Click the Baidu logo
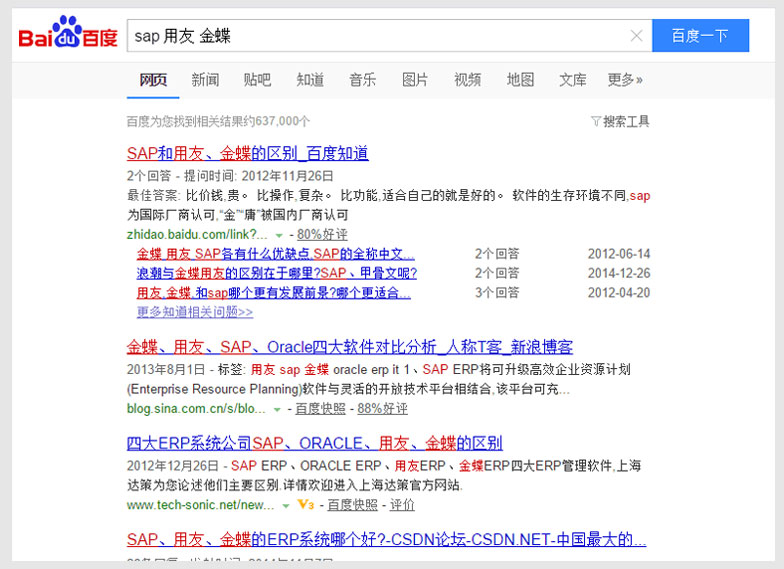 pyautogui.click(x=68, y=32)
